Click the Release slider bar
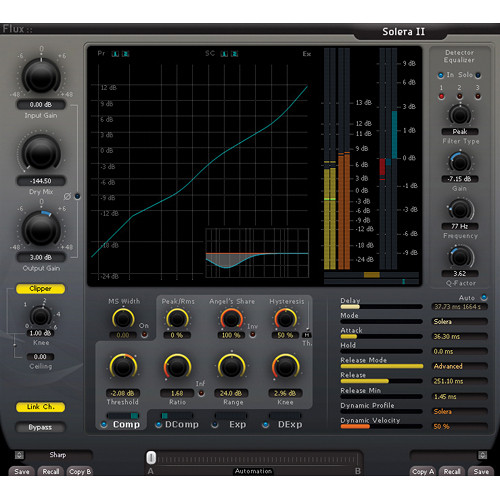The width and height of the screenshot is (500, 500). click(381, 381)
